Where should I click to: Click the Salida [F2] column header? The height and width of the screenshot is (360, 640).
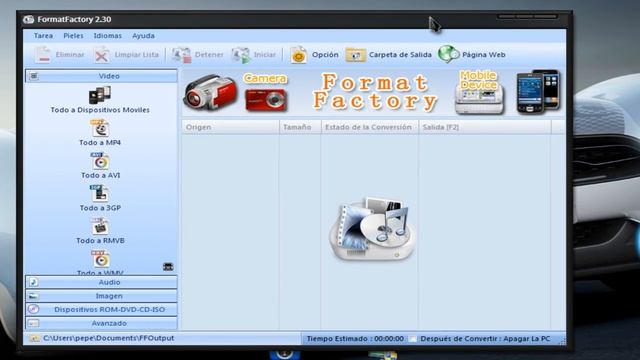tap(485, 127)
